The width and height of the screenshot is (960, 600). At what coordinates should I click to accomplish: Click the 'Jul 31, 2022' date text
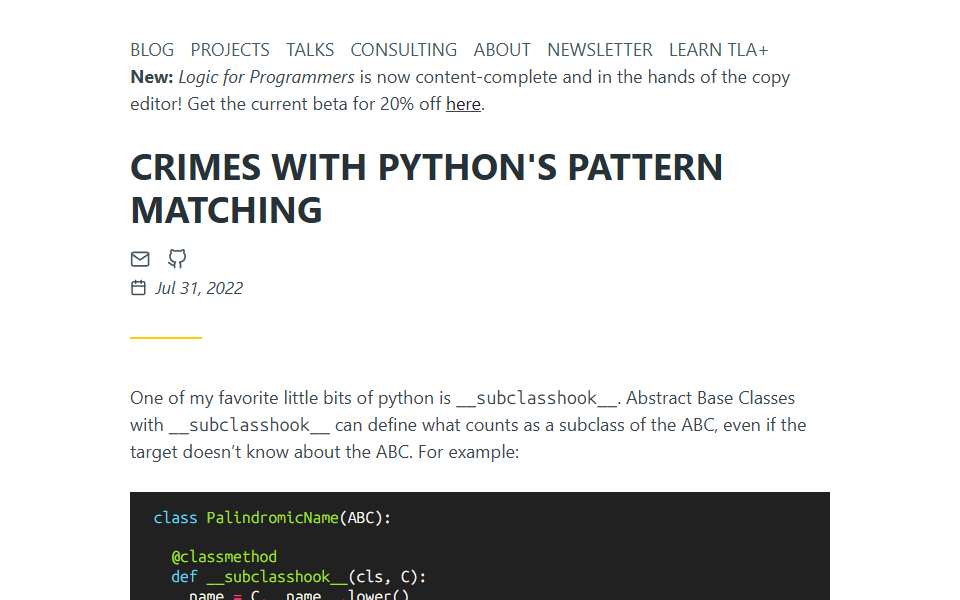pyautogui.click(x=199, y=288)
